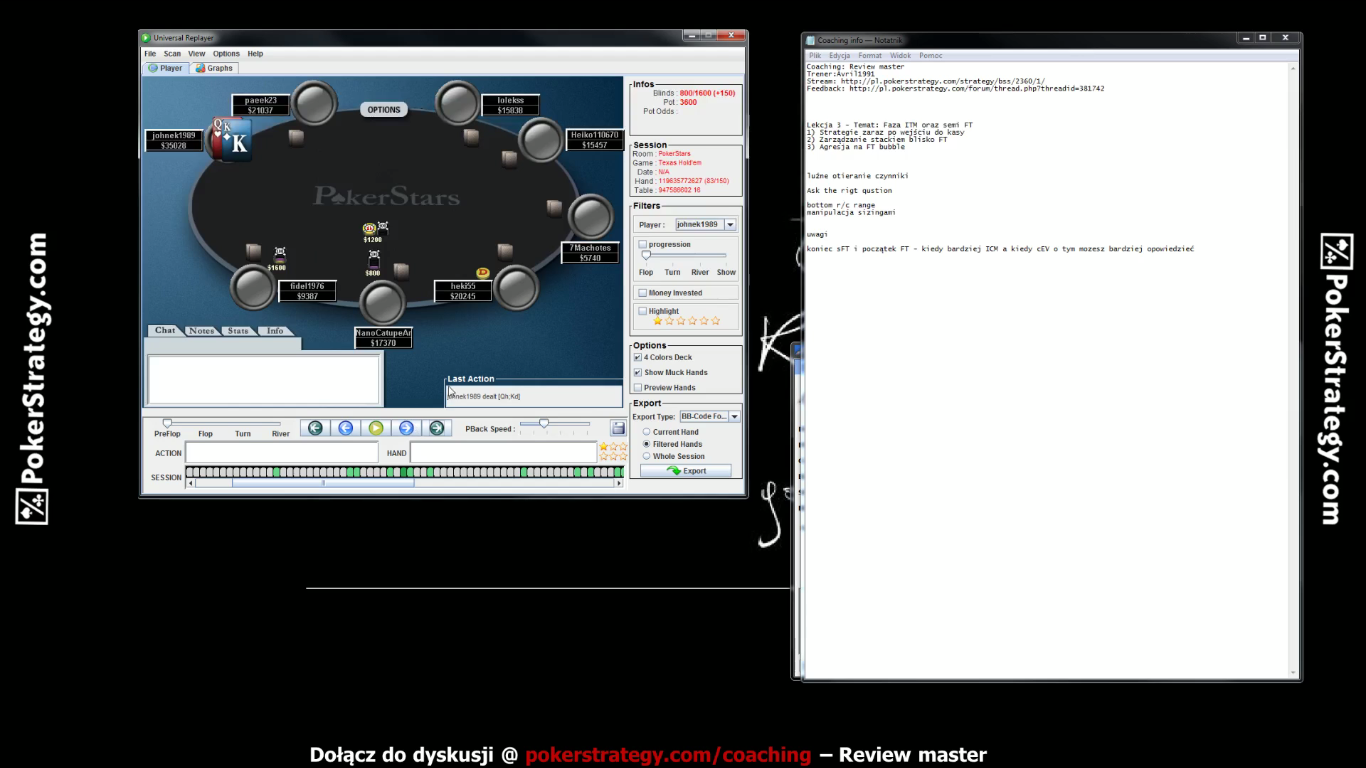Open the Pomoc menu in Notatnik
The width and height of the screenshot is (1366, 768).
(931, 56)
